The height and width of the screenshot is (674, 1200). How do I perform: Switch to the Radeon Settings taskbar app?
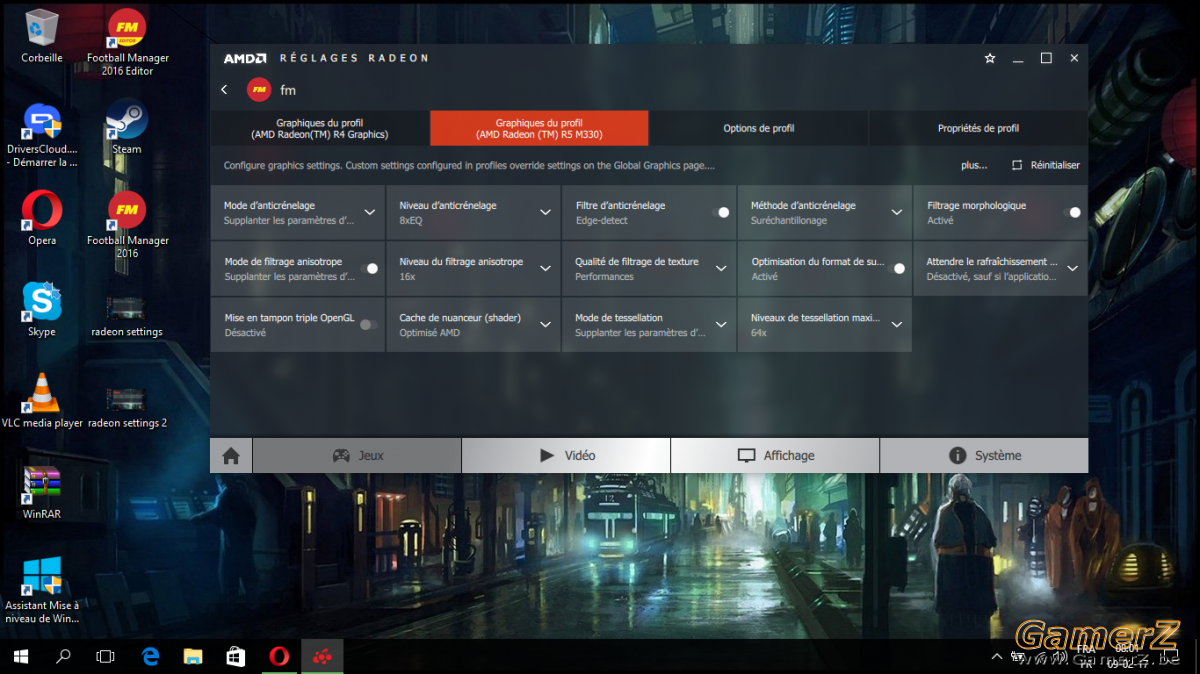tap(322, 657)
